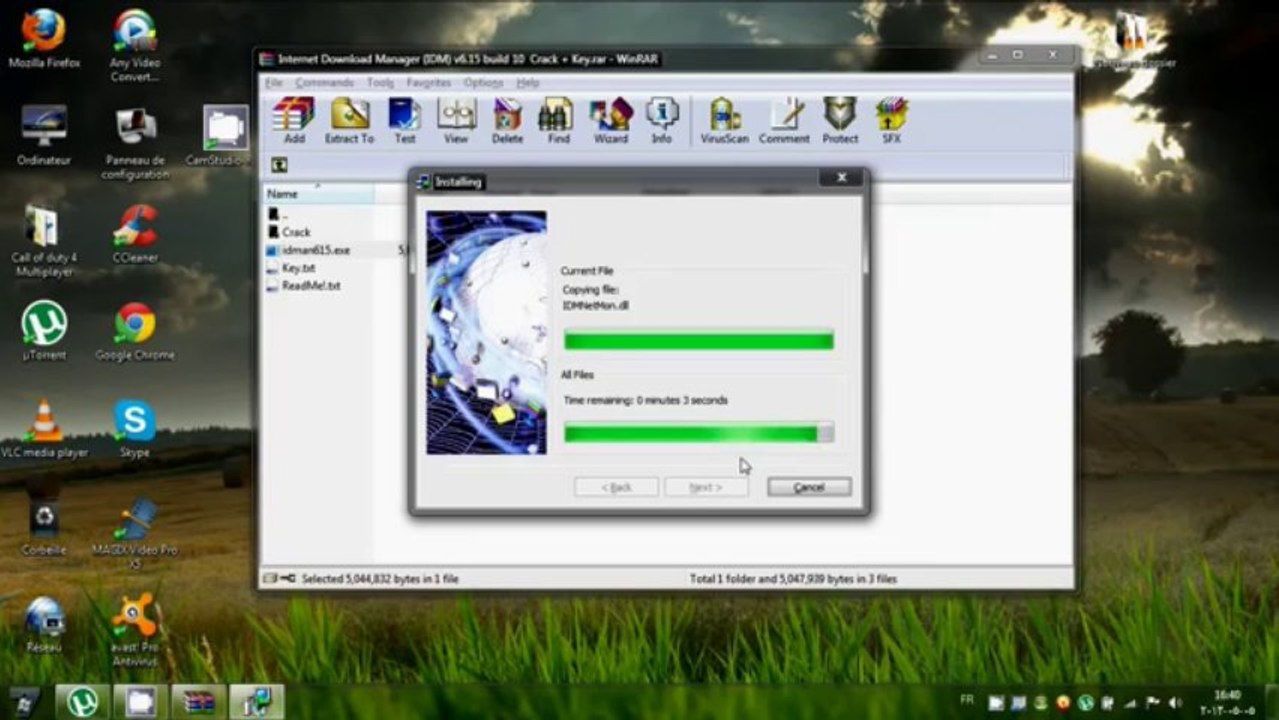Click the SFX toolbar icon
The width and height of the screenshot is (1279, 720).
[x=891, y=121]
